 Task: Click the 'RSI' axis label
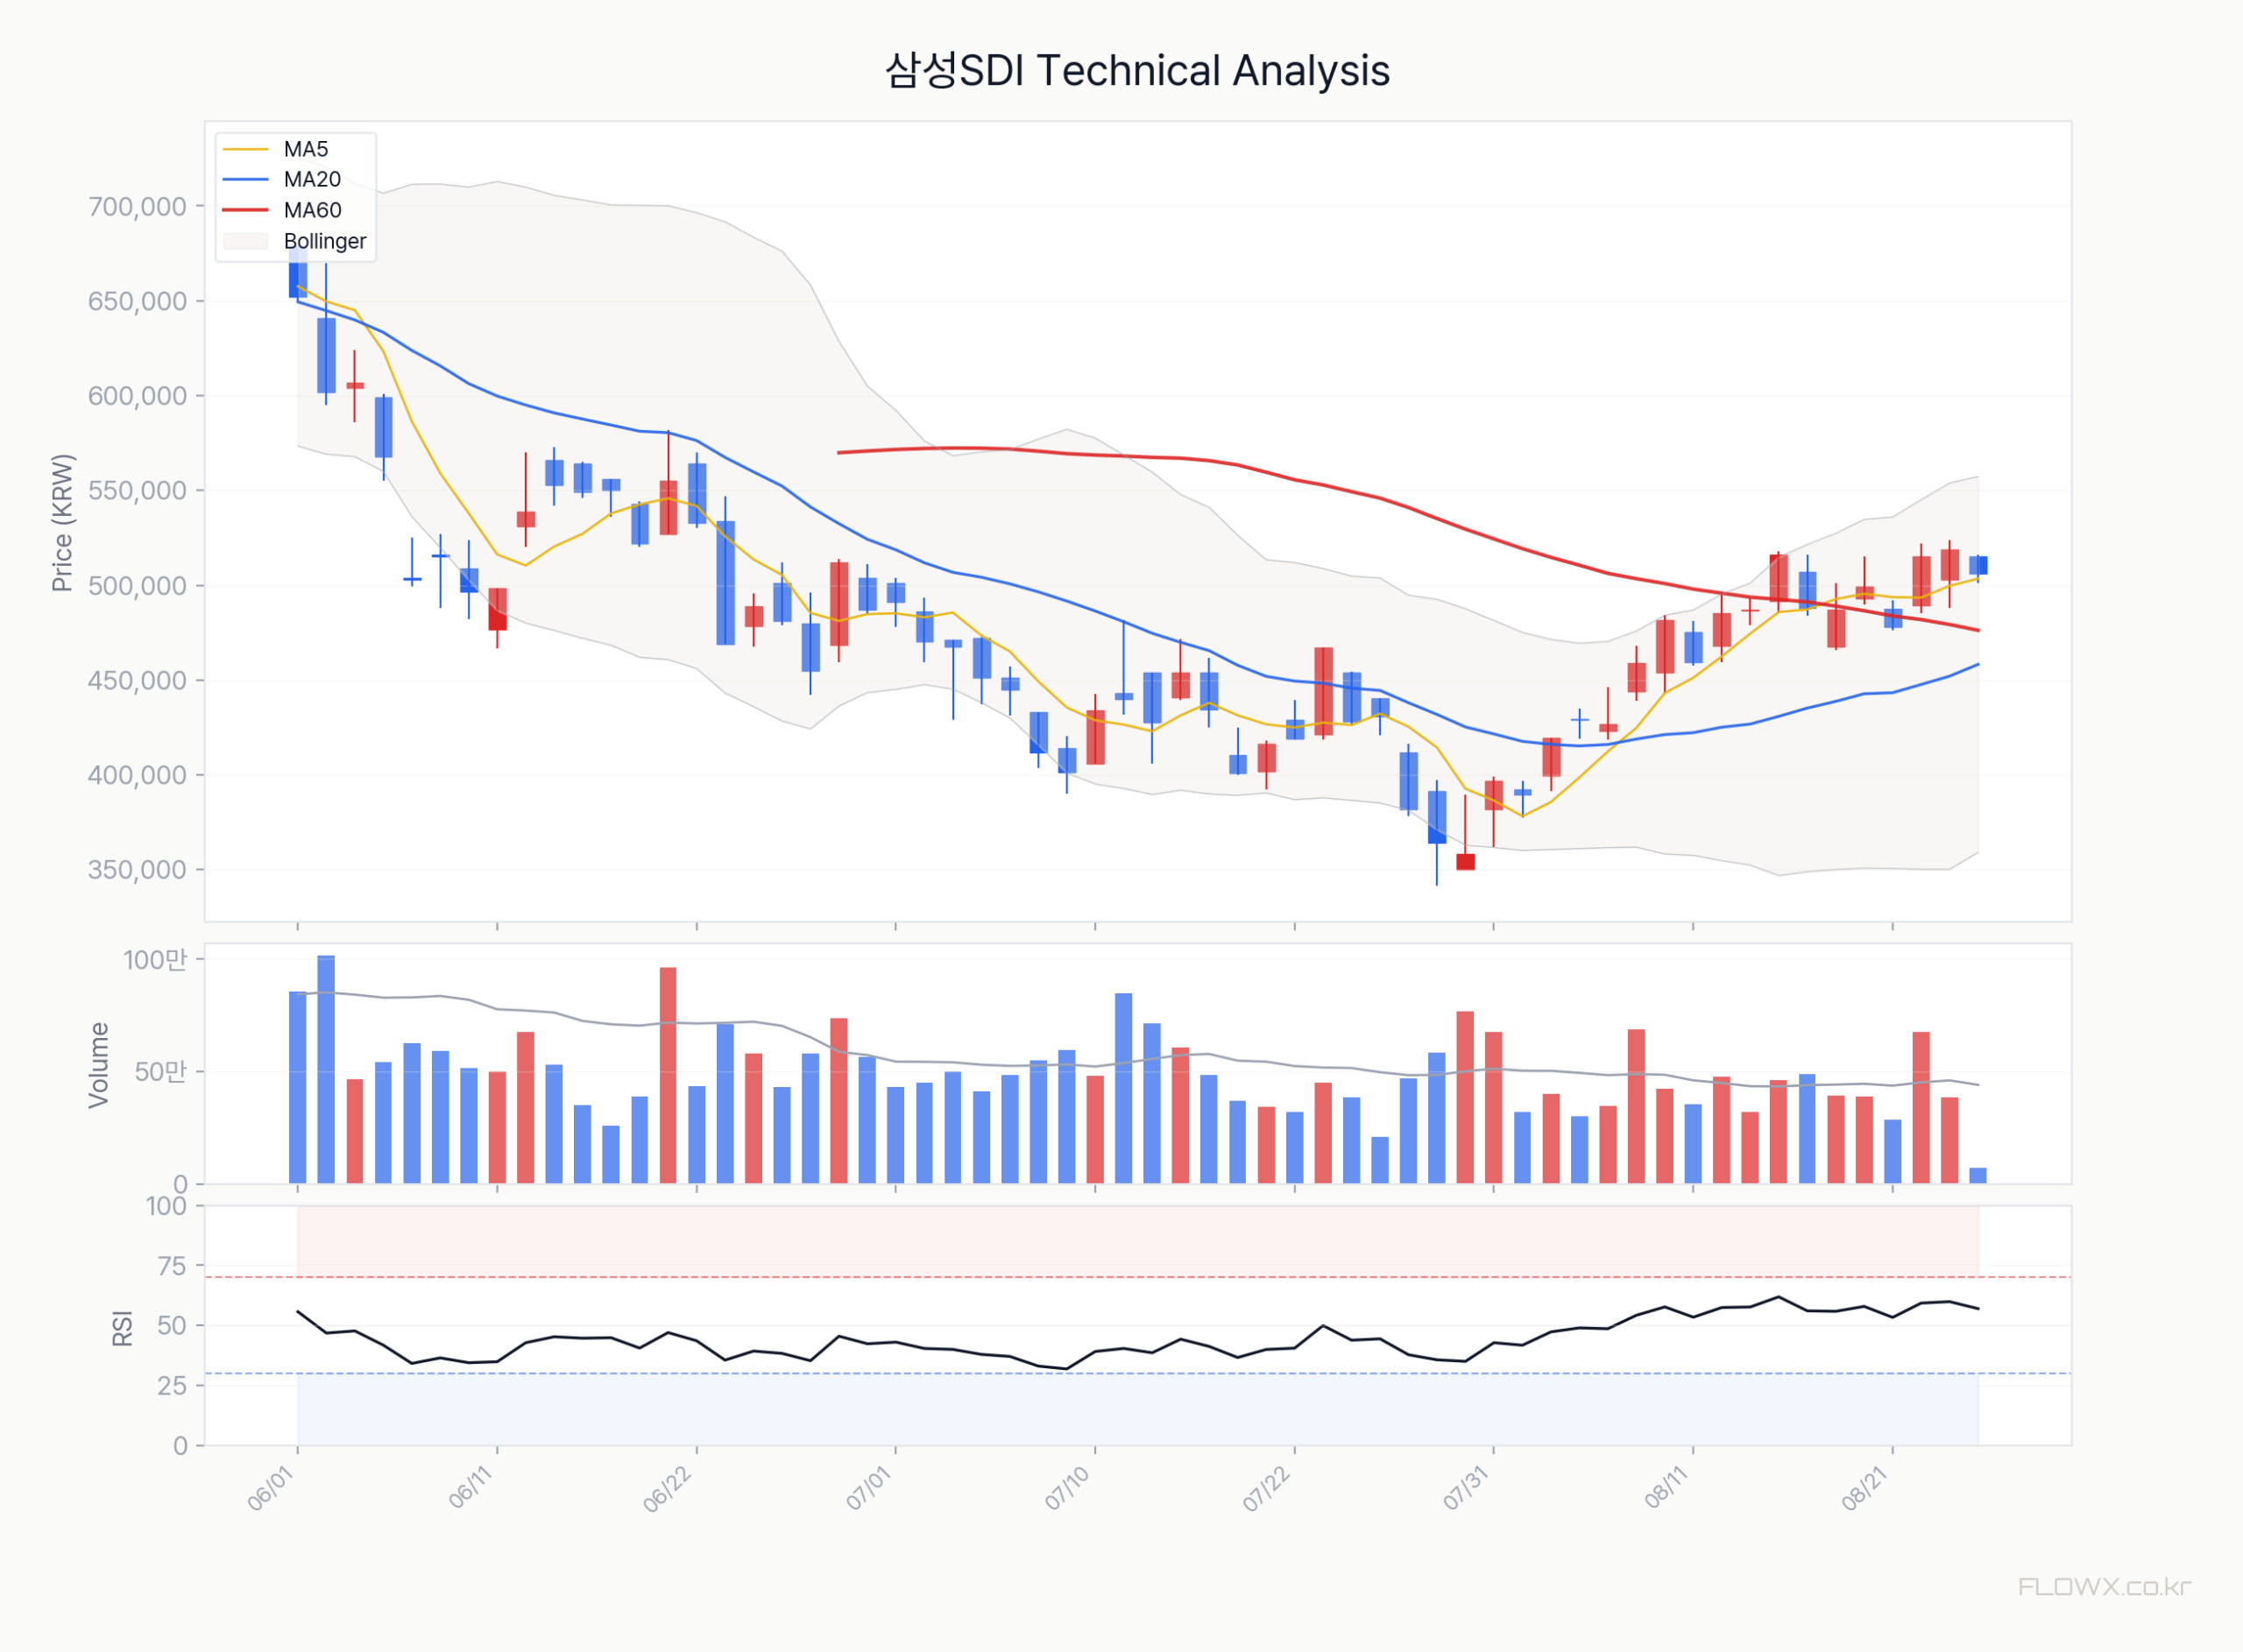click(122, 1328)
